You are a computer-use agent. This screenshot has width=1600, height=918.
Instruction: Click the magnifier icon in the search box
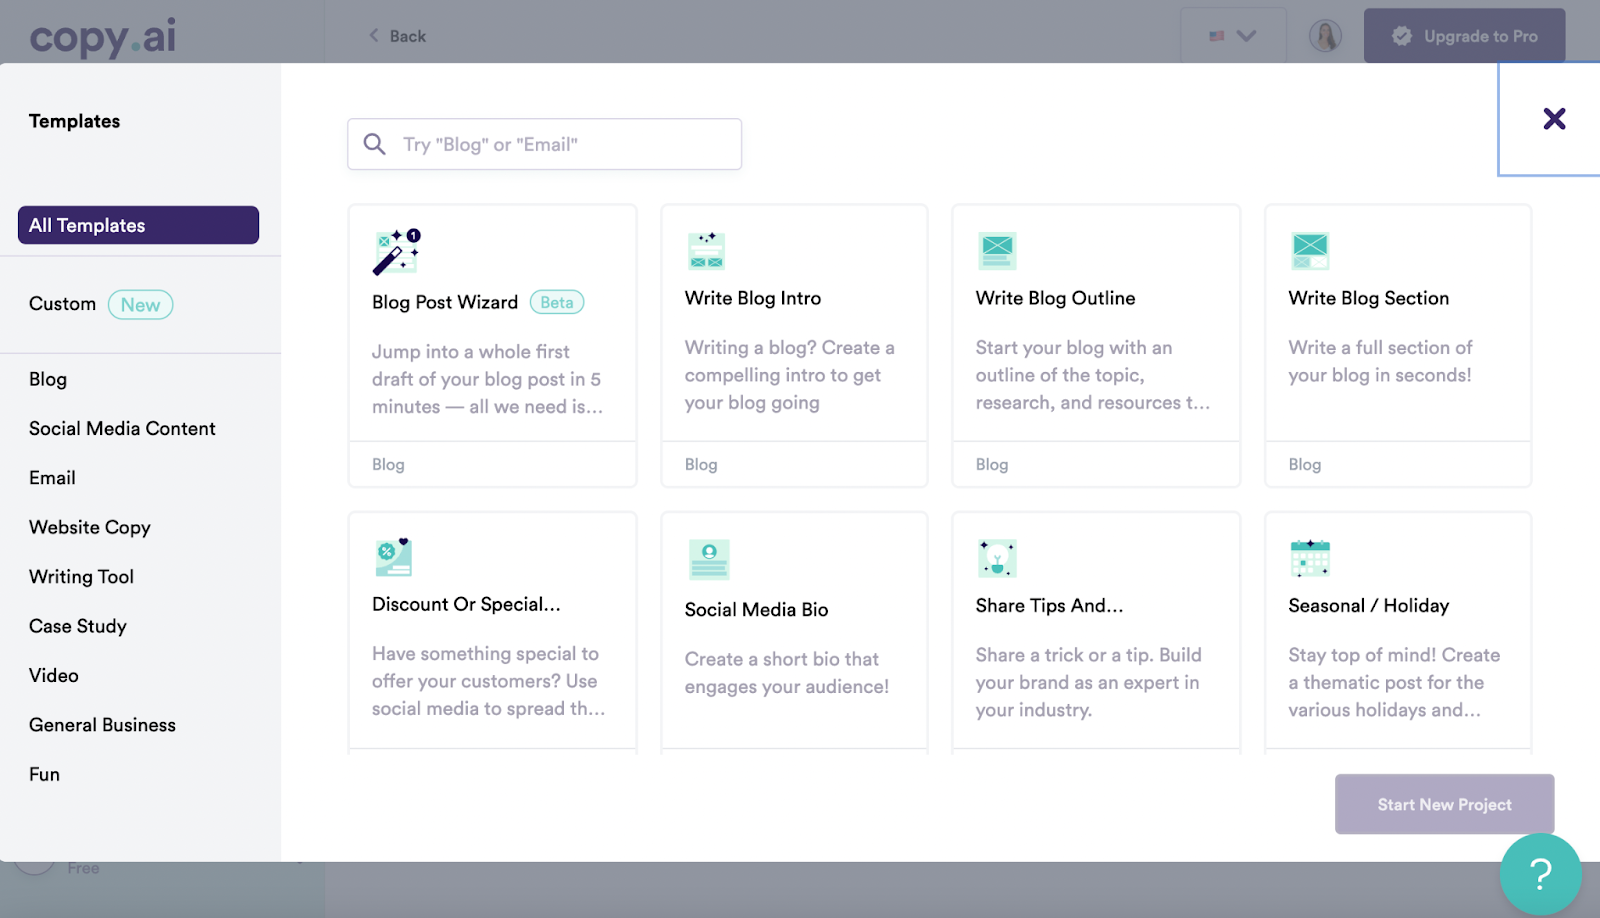[x=375, y=144]
